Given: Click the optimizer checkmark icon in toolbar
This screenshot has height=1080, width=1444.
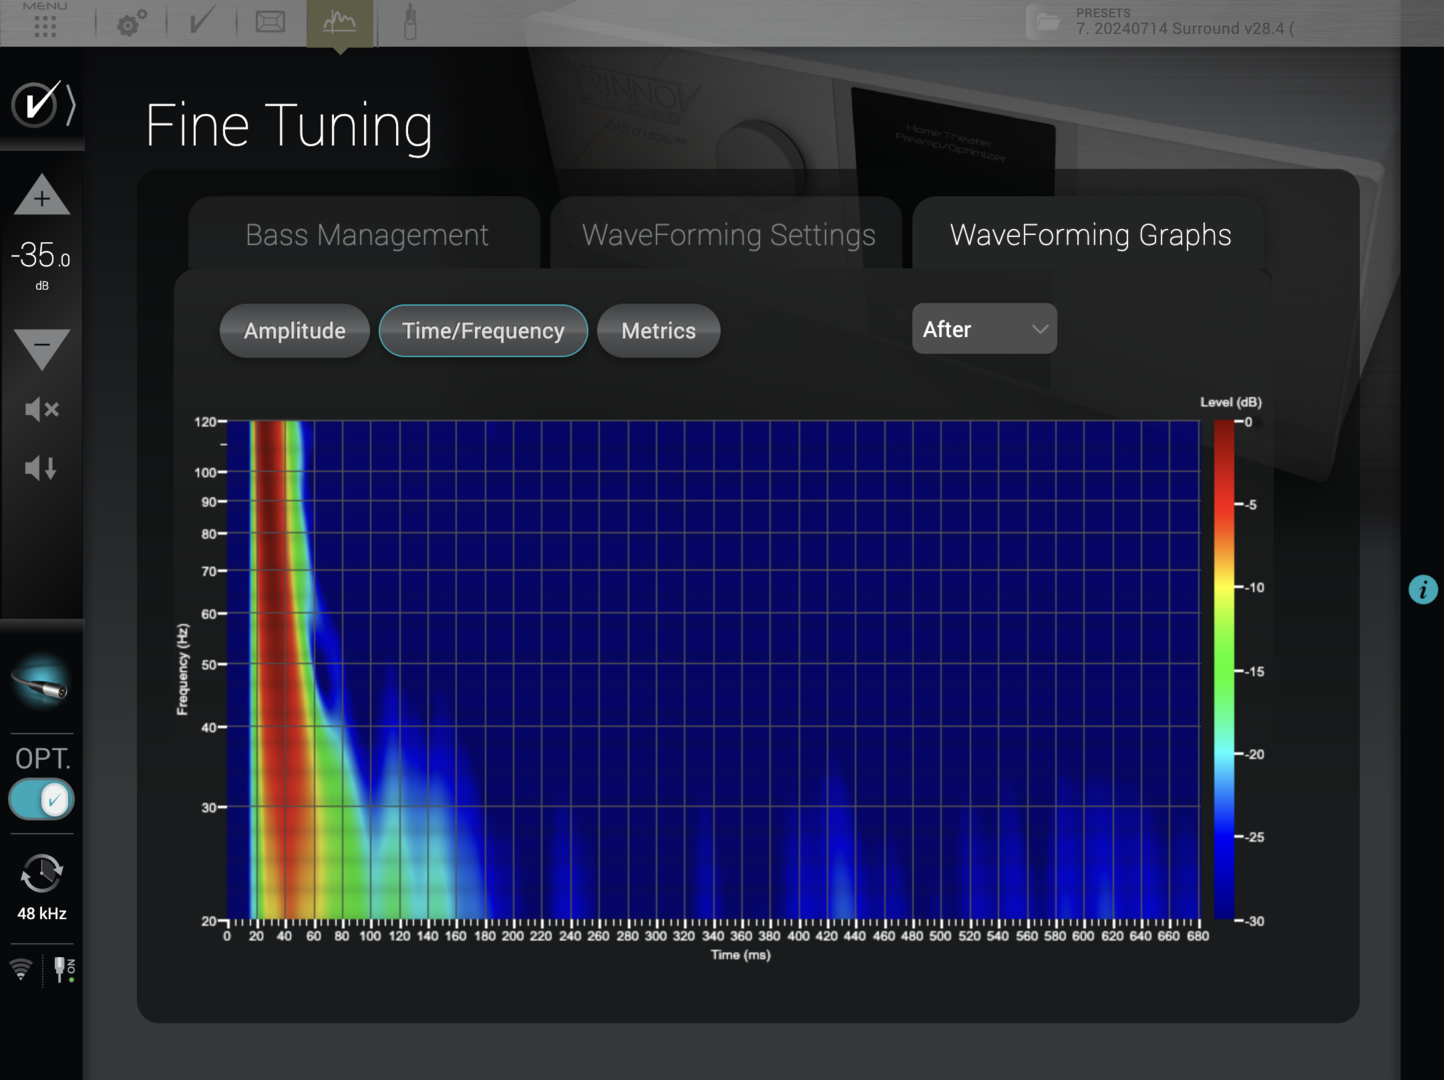Looking at the screenshot, I should tap(201, 22).
